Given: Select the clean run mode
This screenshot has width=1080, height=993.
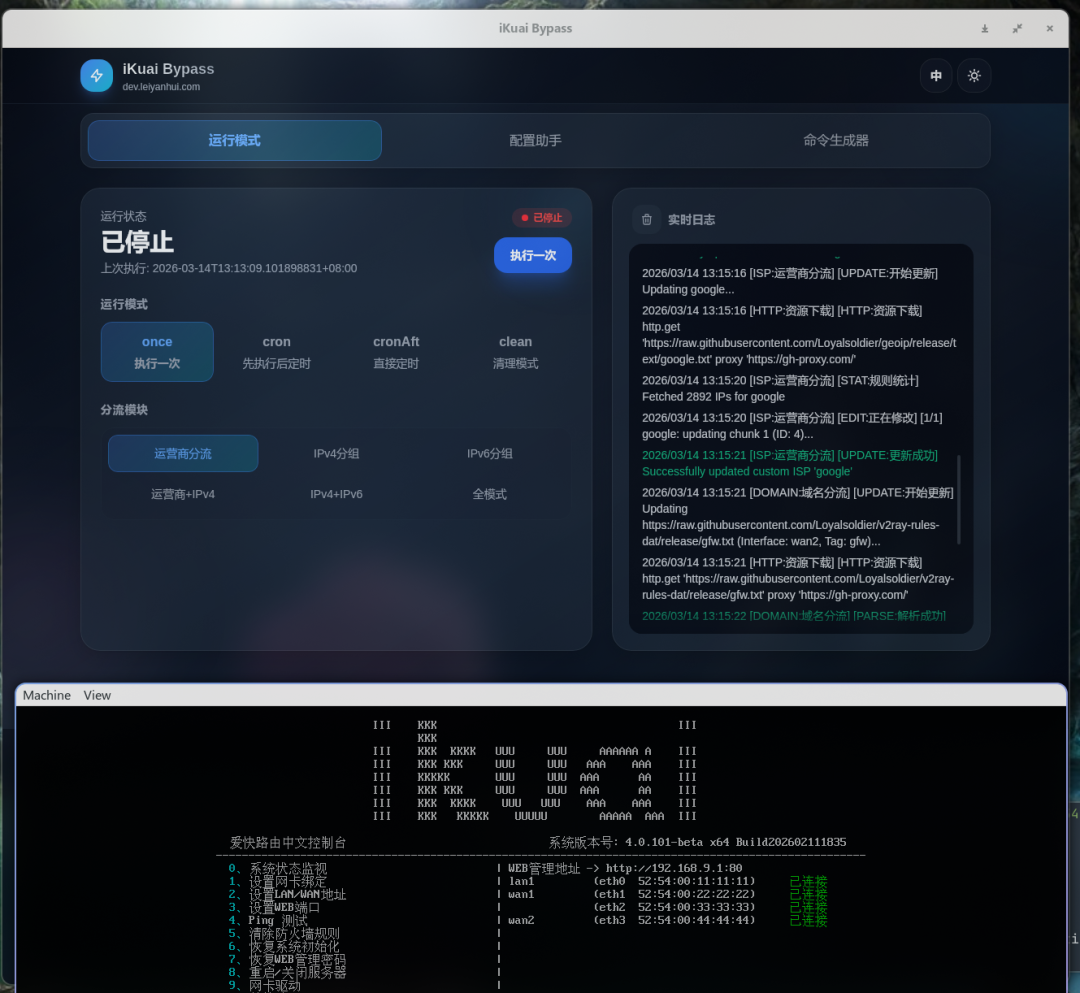Looking at the screenshot, I should point(515,352).
